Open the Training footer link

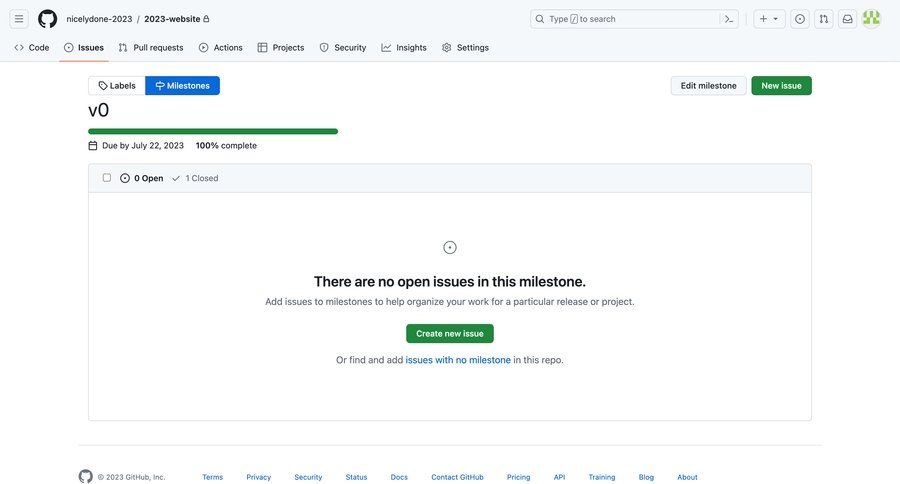(x=602, y=477)
